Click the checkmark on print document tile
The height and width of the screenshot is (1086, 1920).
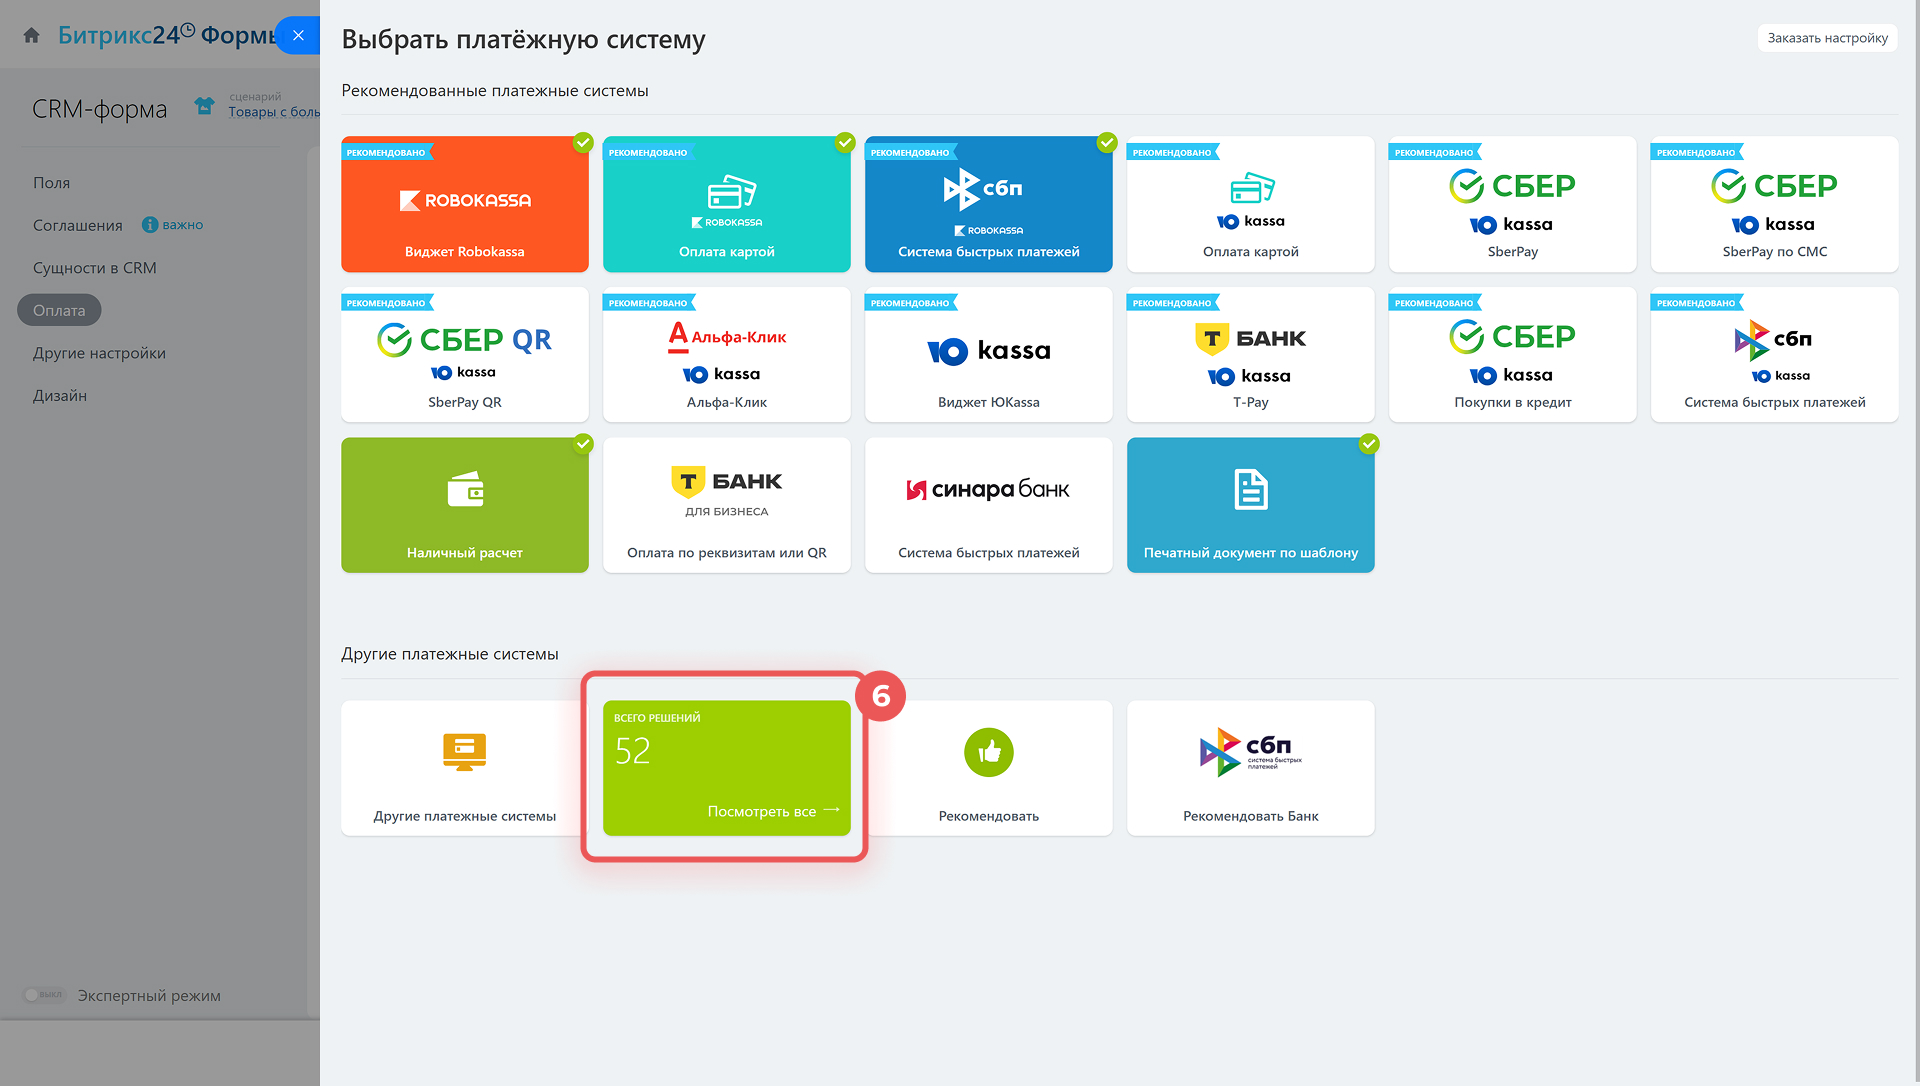click(1369, 443)
